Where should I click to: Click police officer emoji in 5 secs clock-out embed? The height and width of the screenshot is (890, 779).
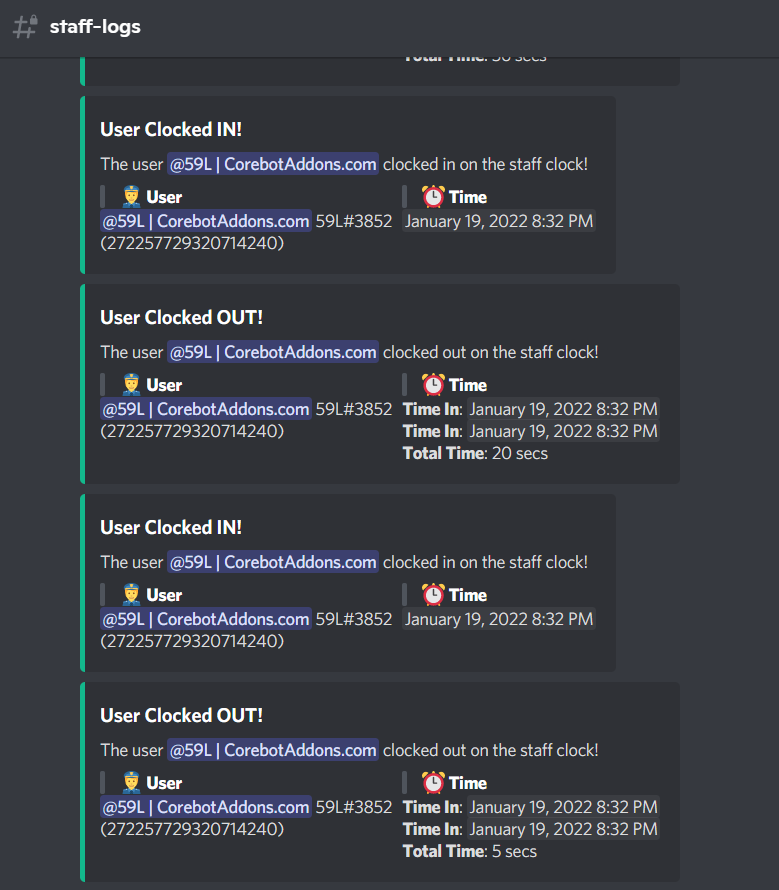[131, 783]
